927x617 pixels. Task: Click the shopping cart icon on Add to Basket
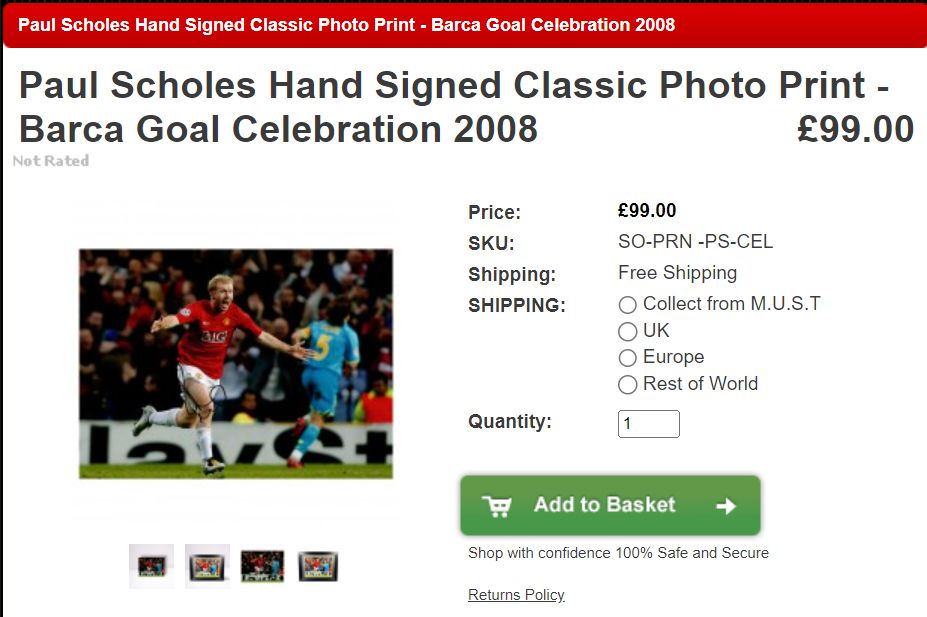[497, 506]
